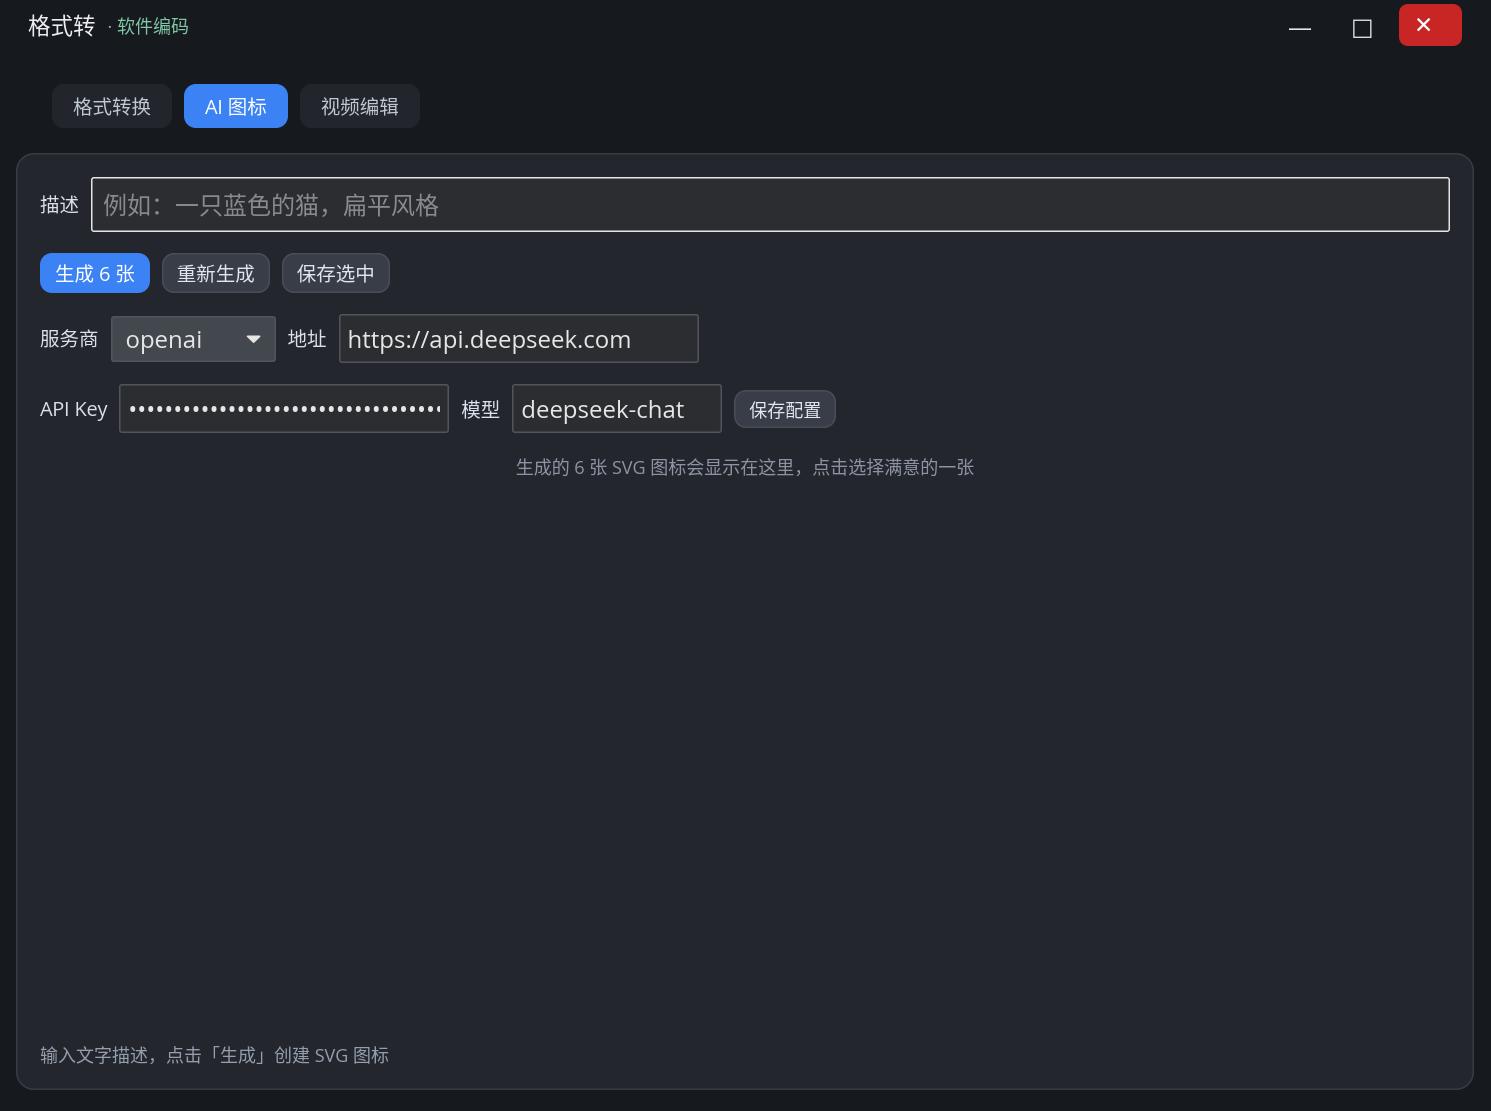Click the API Key label
The height and width of the screenshot is (1111, 1491).
tap(74, 409)
